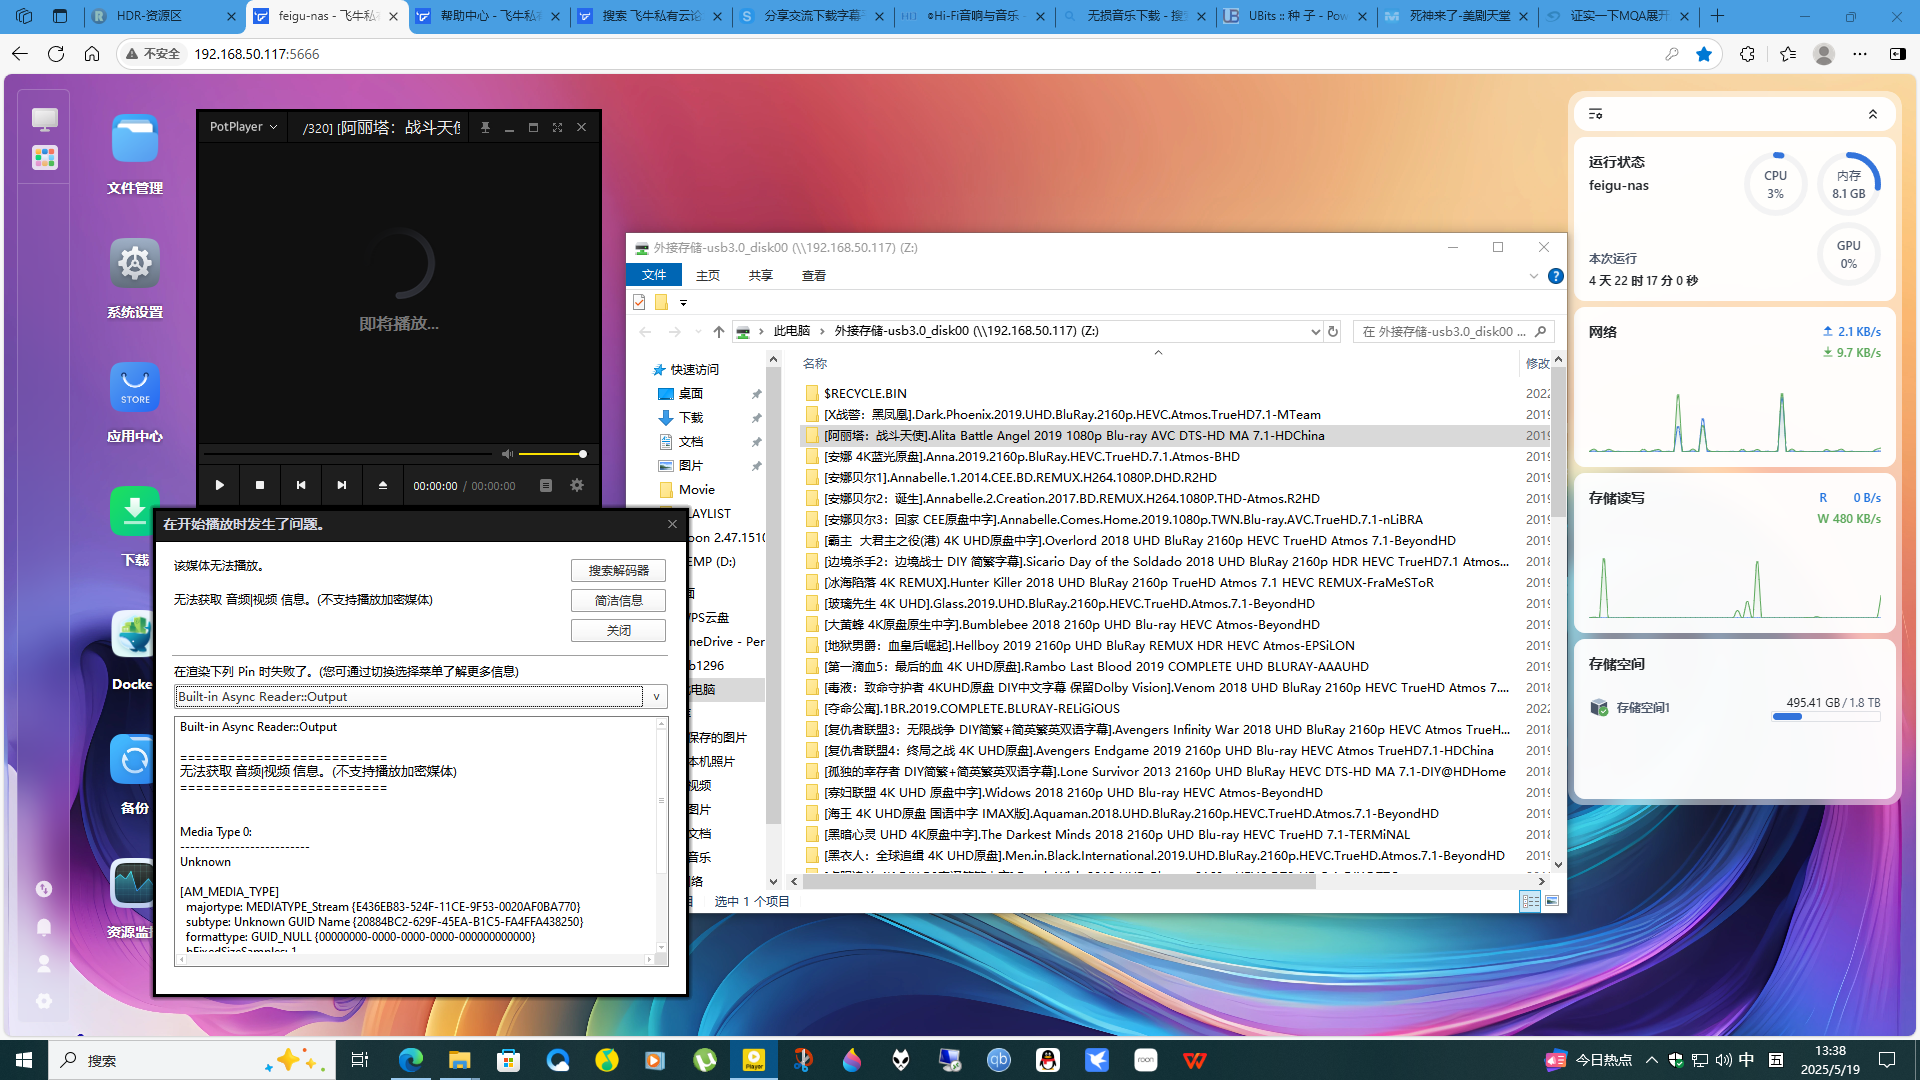Open PotPlayer playlist panel
Screen dimensions: 1920x1080
point(546,485)
